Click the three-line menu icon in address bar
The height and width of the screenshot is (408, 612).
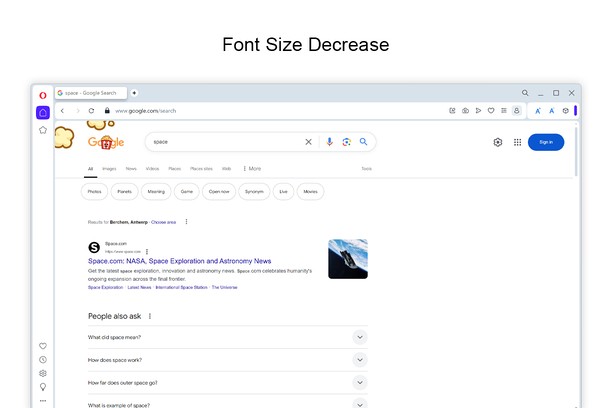[x=504, y=111]
